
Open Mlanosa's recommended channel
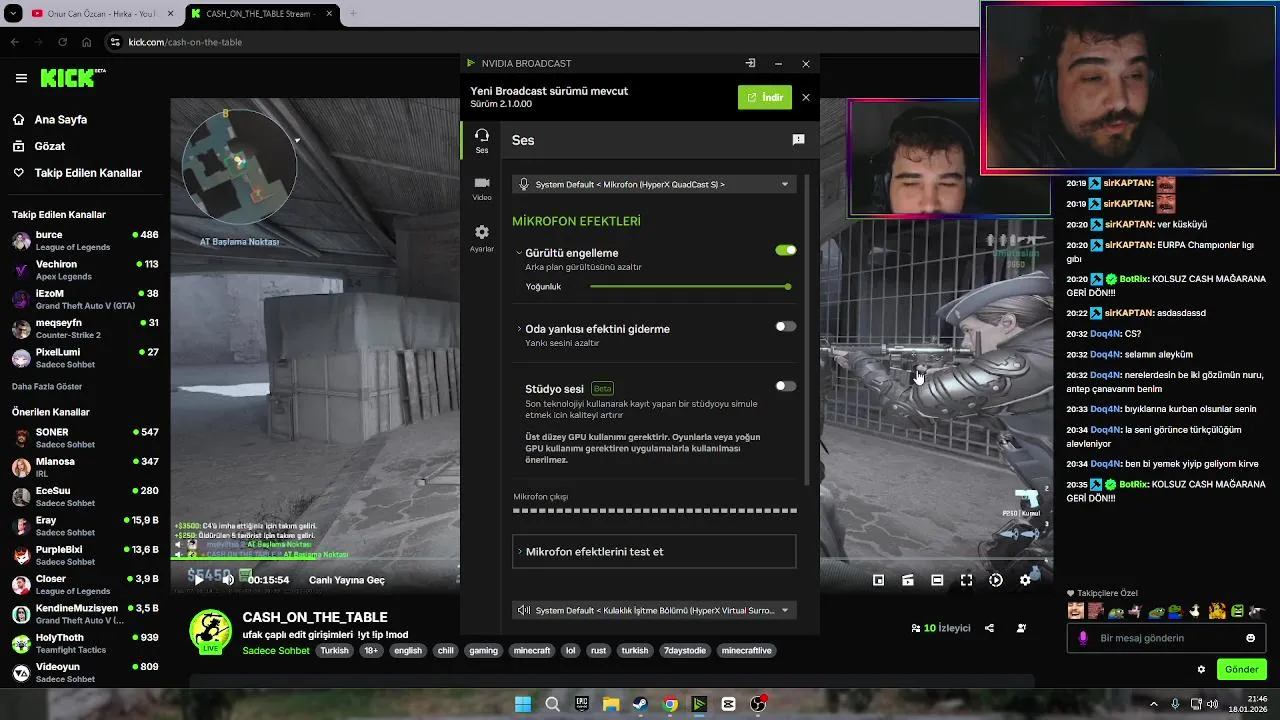pos(85,467)
